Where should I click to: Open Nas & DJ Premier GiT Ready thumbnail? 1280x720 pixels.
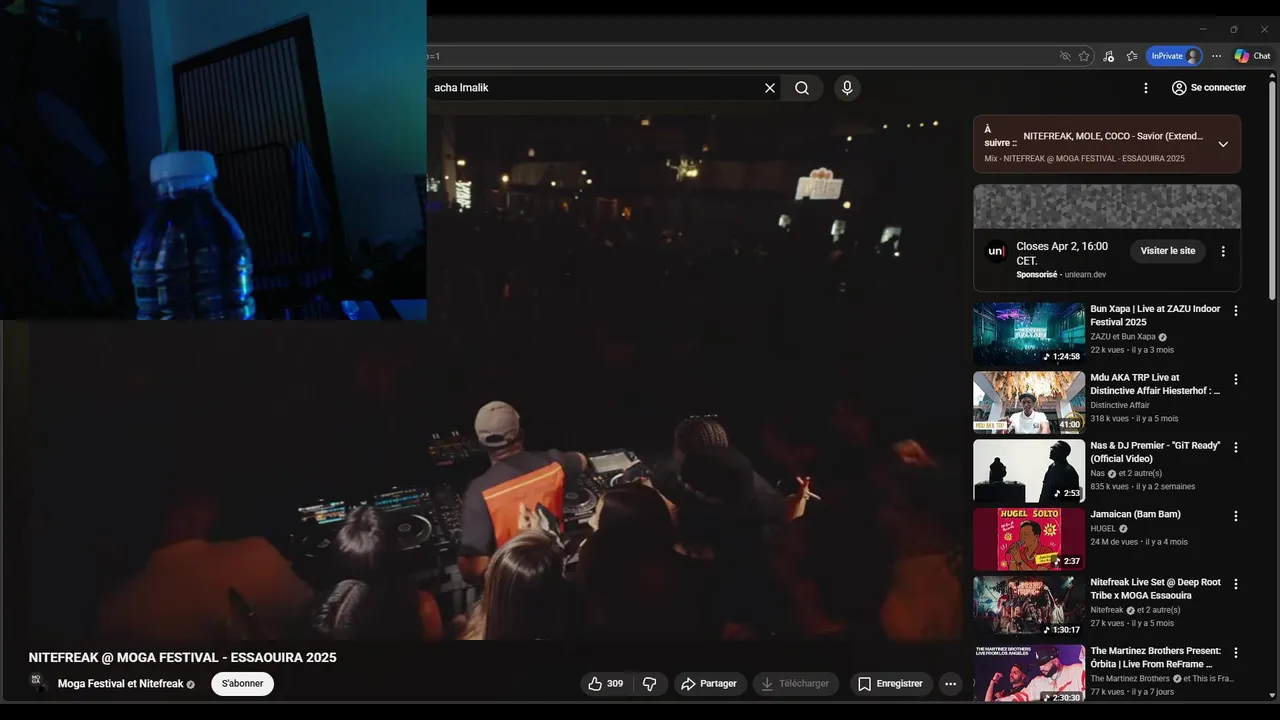[1029, 471]
